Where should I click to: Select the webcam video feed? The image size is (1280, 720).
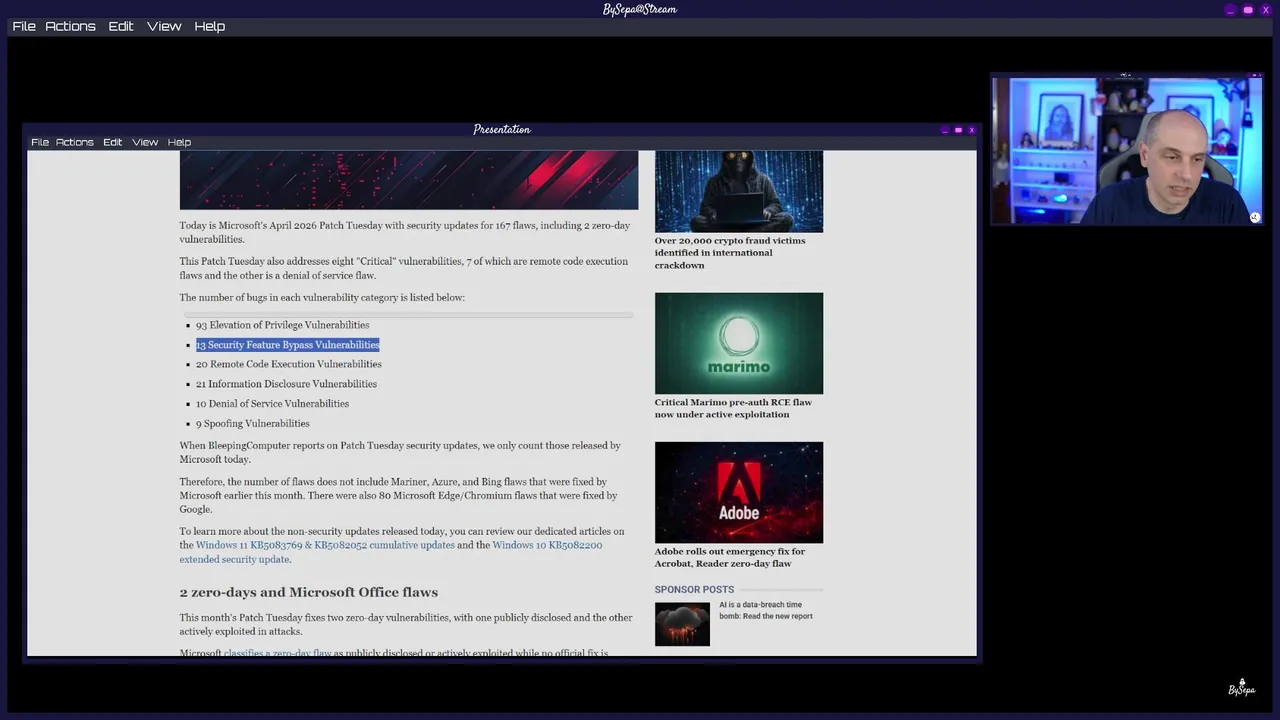click(x=1127, y=151)
